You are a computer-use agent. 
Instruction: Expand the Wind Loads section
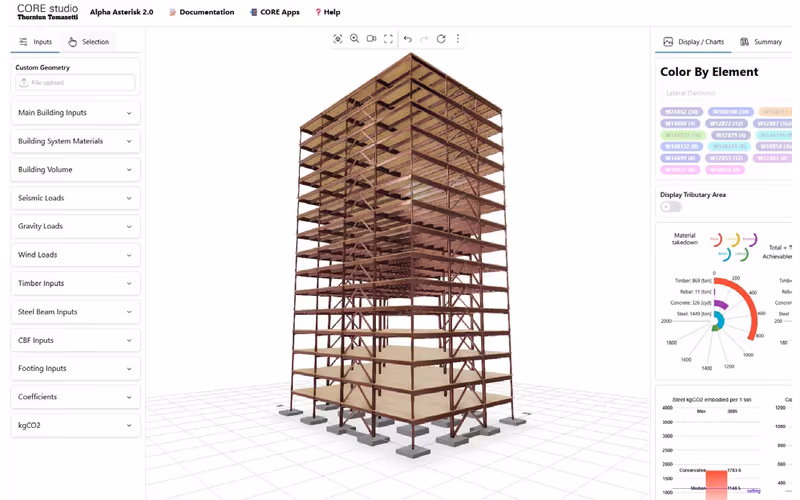75,255
